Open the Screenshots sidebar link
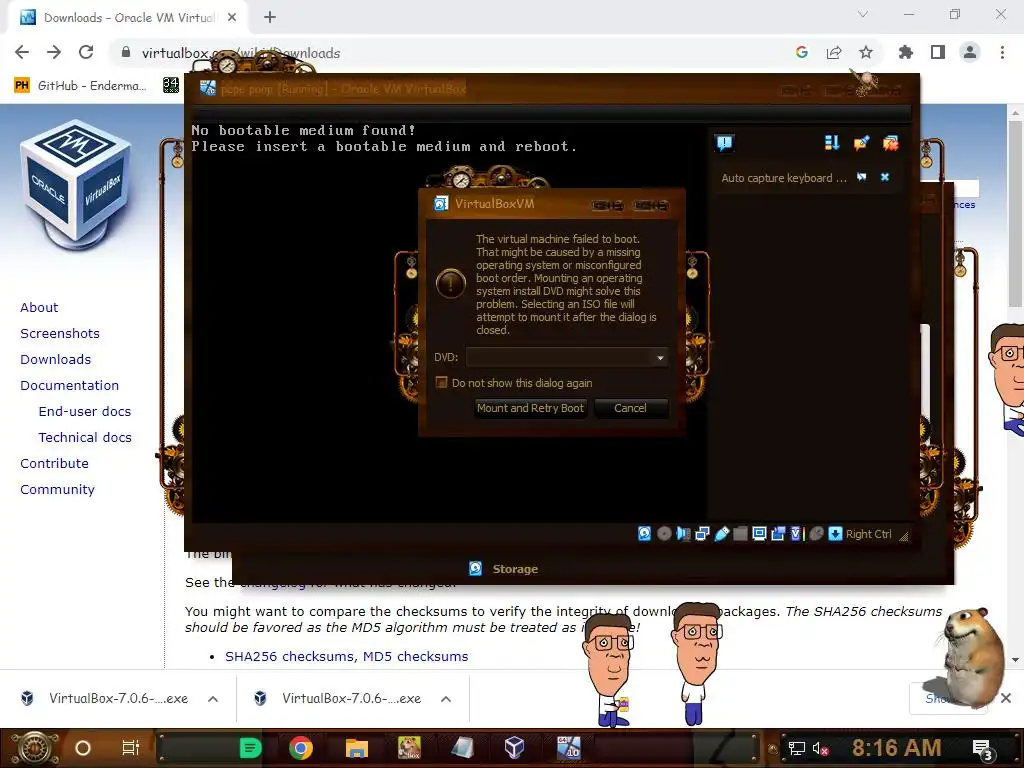 [60, 334]
